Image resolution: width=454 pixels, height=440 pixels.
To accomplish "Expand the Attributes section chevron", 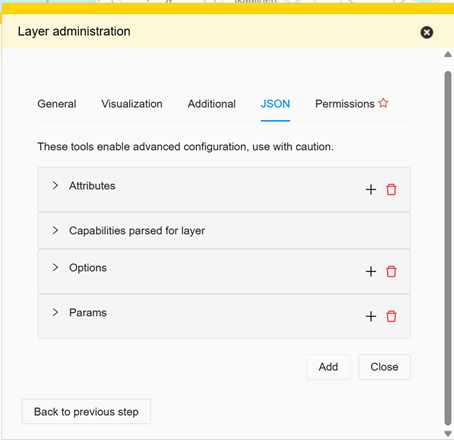I will [55, 185].
